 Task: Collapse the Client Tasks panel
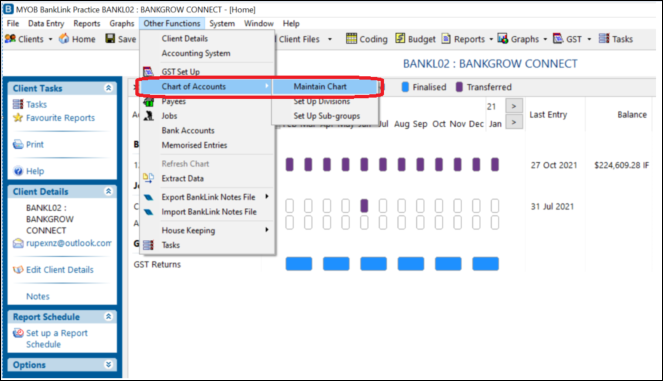(x=108, y=88)
